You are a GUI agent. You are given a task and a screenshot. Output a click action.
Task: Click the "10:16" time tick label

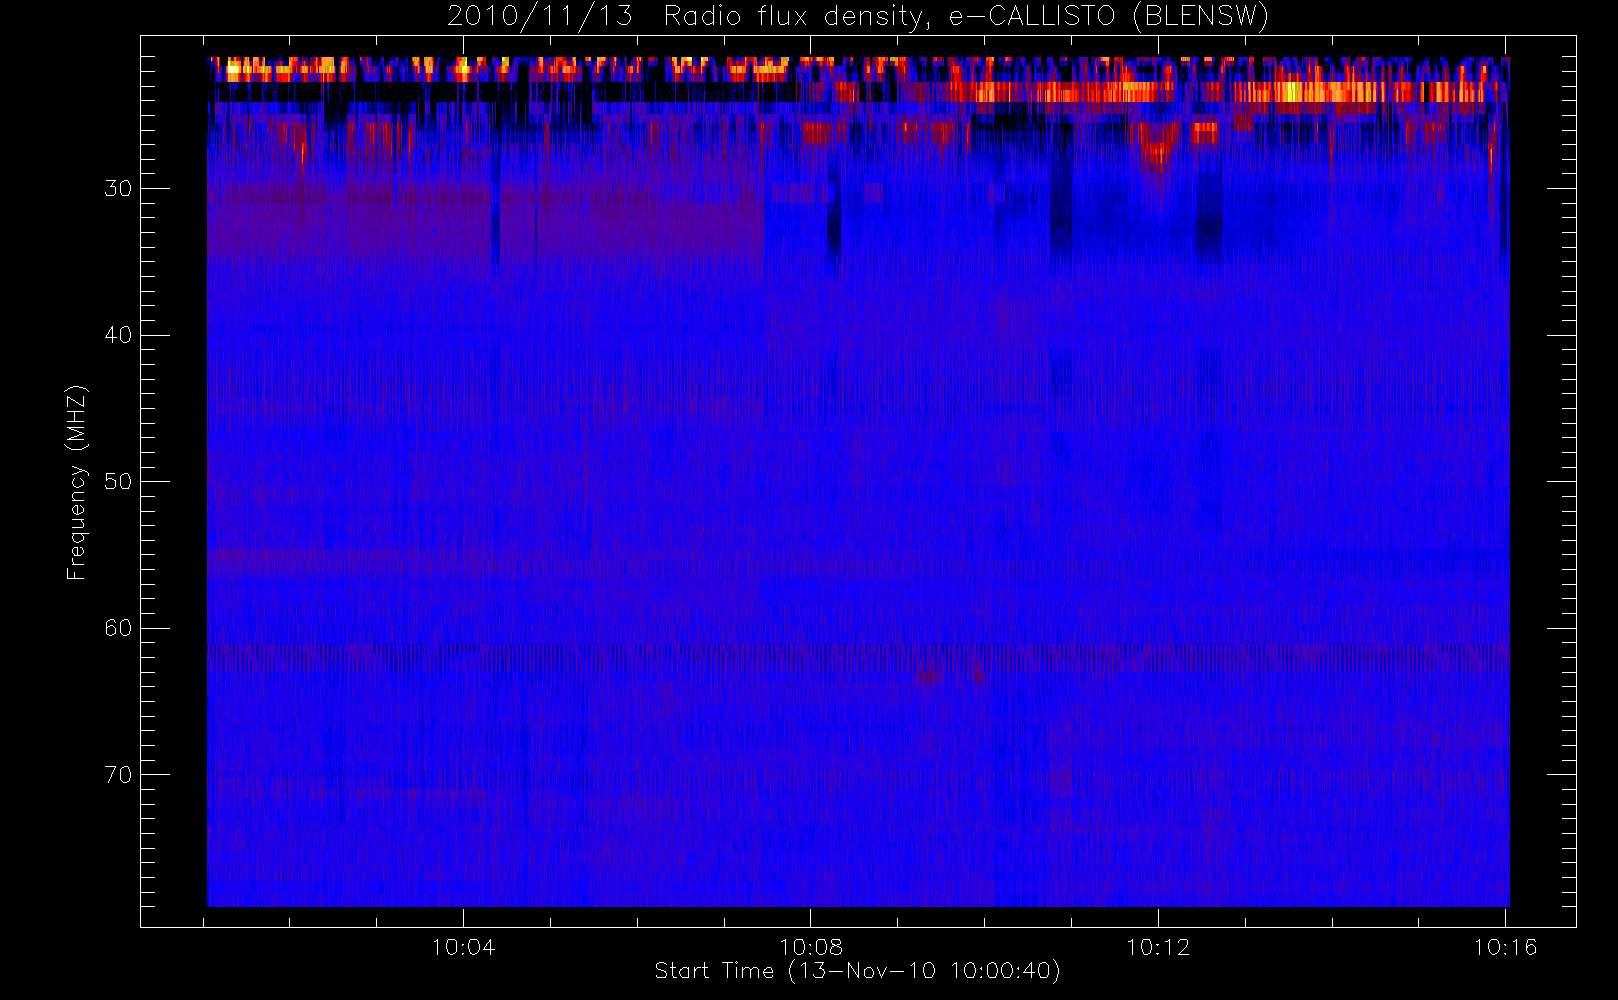[x=1505, y=947]
